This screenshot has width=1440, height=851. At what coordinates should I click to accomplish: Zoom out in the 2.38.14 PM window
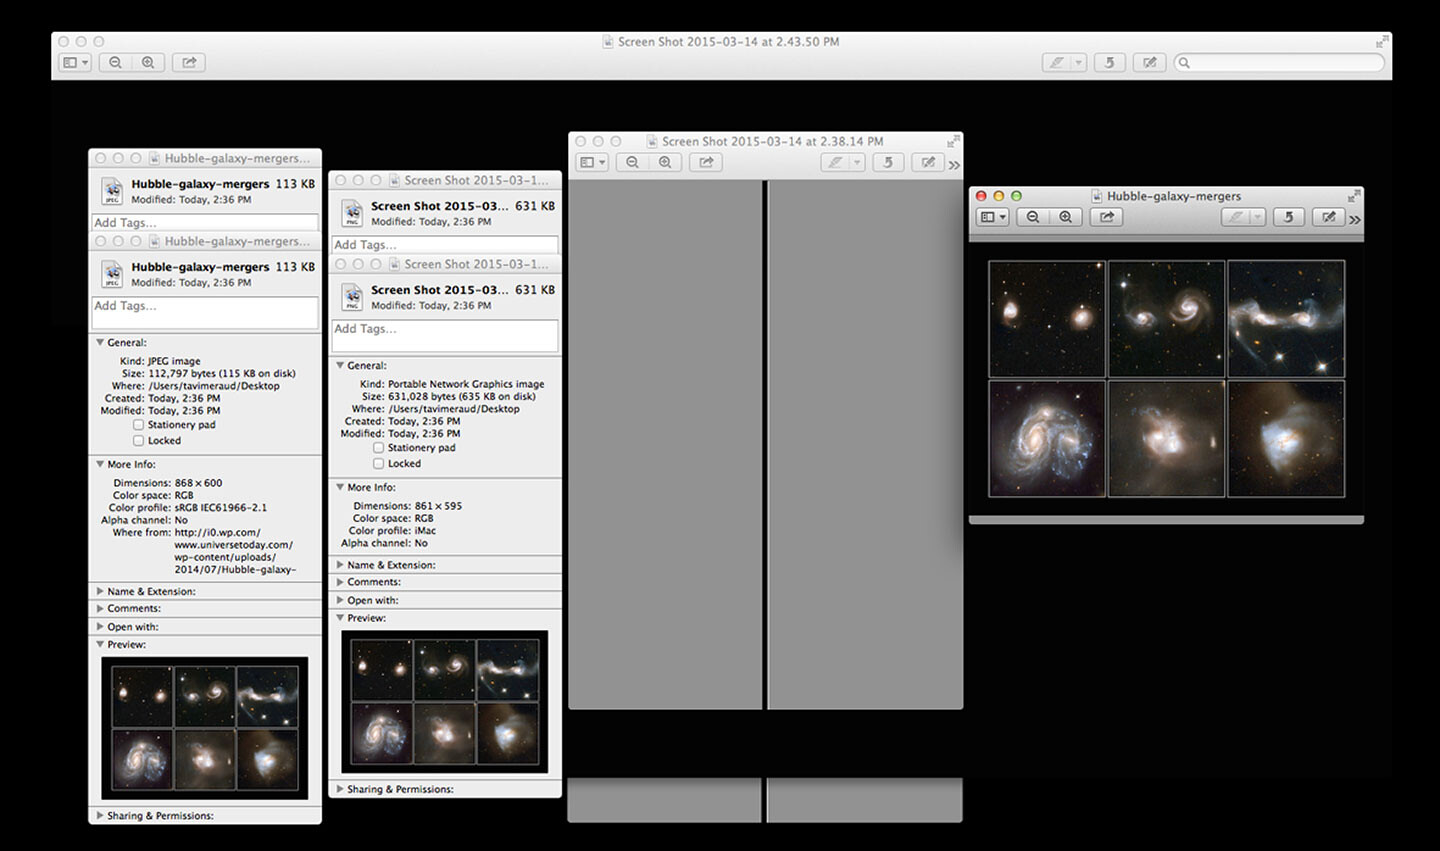[632, 162]
